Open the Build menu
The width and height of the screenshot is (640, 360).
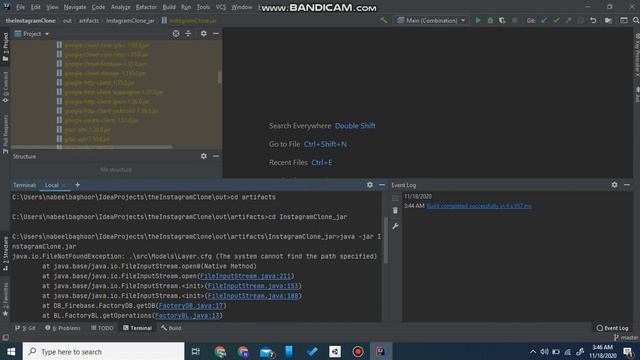click(x=169, y=7)
